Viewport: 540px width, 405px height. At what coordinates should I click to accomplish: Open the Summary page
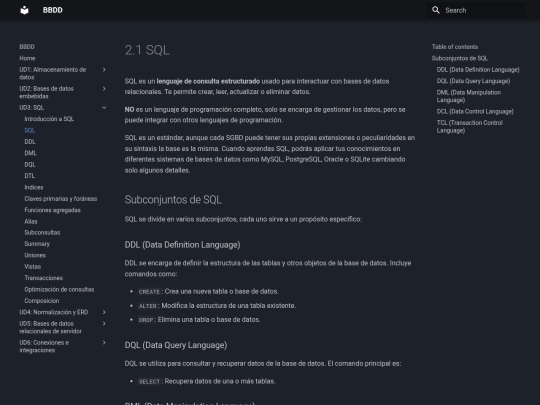tap(37, 244)
